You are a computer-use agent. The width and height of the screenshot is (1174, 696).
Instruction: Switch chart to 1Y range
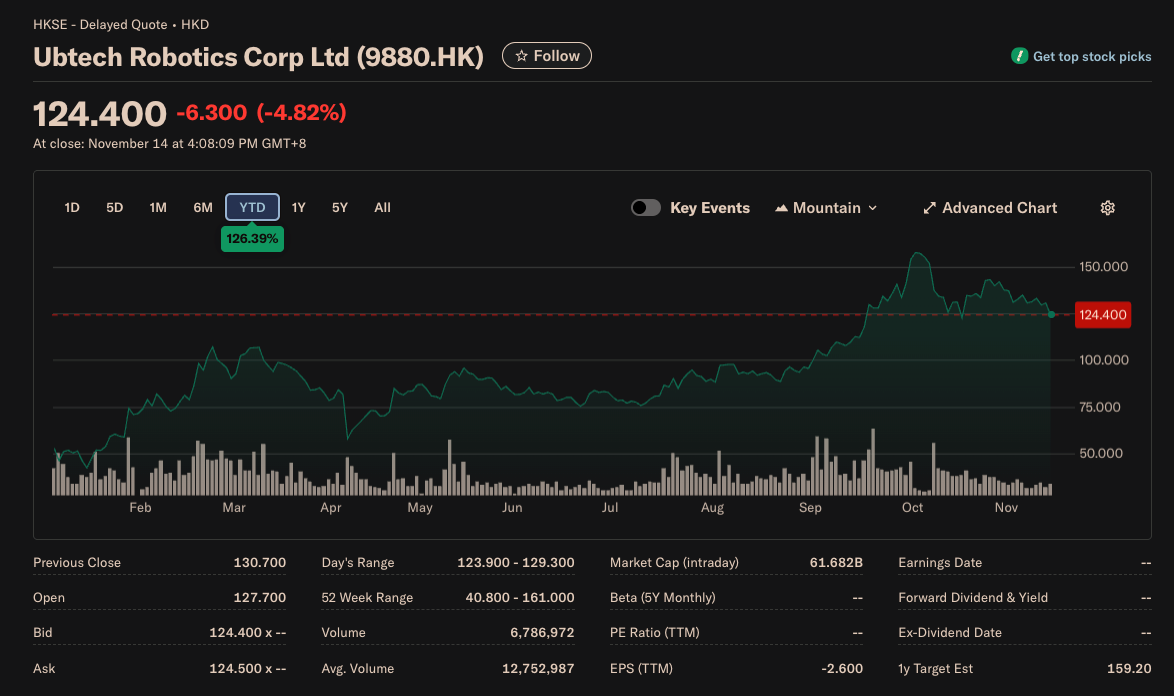(299, 208)
